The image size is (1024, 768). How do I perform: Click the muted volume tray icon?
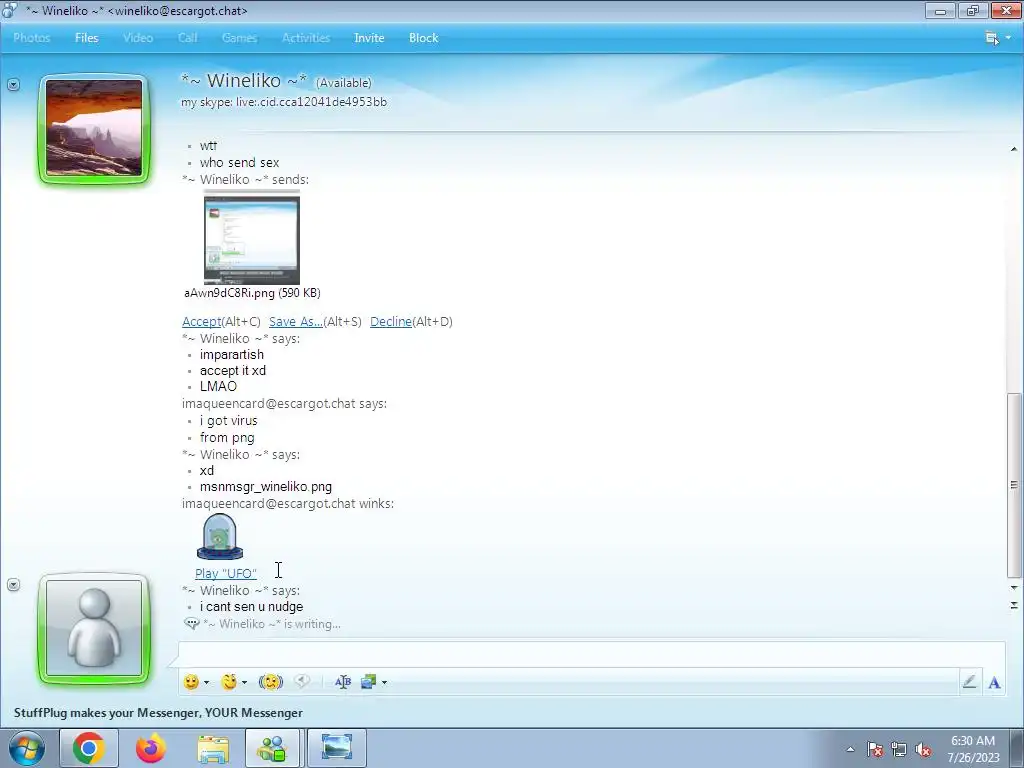pos(923,749)
